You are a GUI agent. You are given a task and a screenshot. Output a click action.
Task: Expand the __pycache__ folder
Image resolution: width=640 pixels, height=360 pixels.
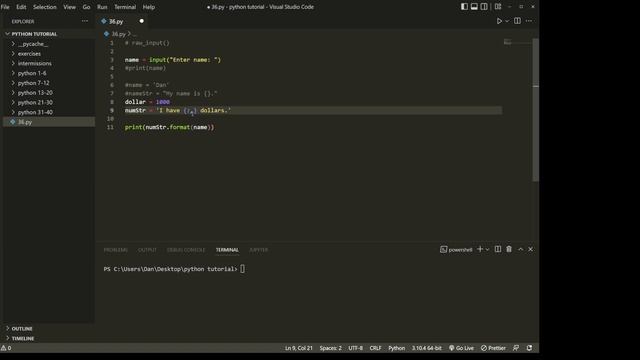coord(49,44)
